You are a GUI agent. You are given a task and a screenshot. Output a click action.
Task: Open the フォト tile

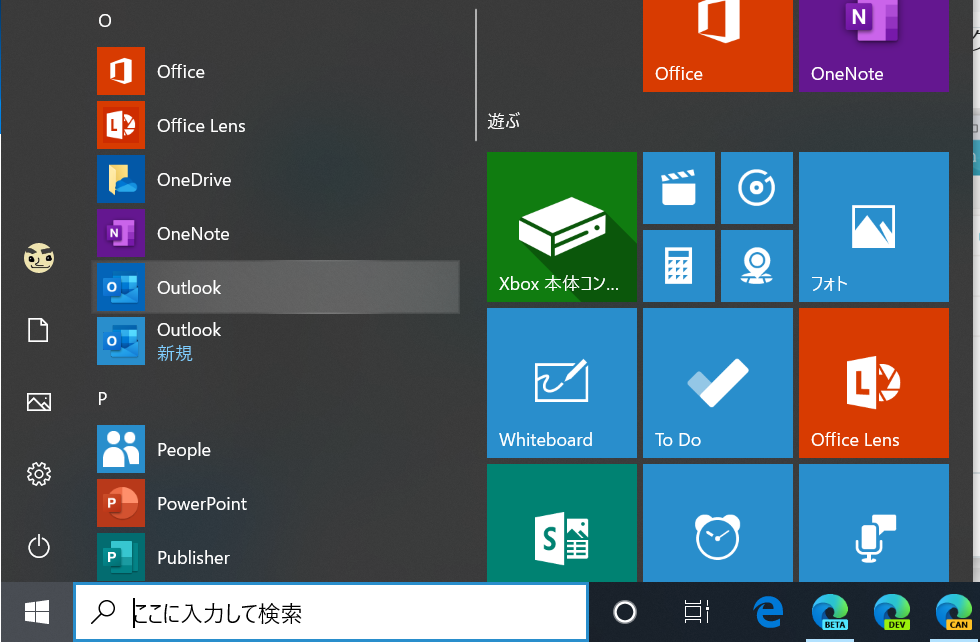point(874,227)
